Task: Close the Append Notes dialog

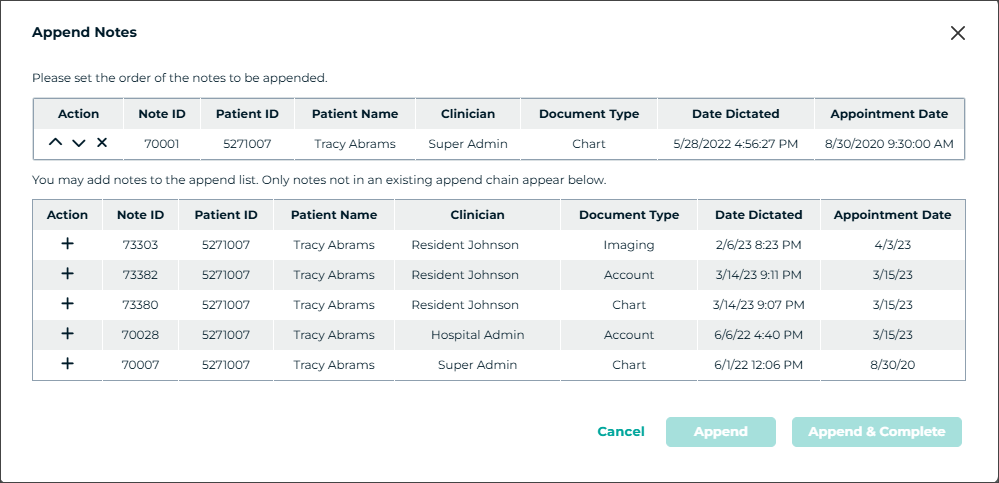Action: (957, 33)
